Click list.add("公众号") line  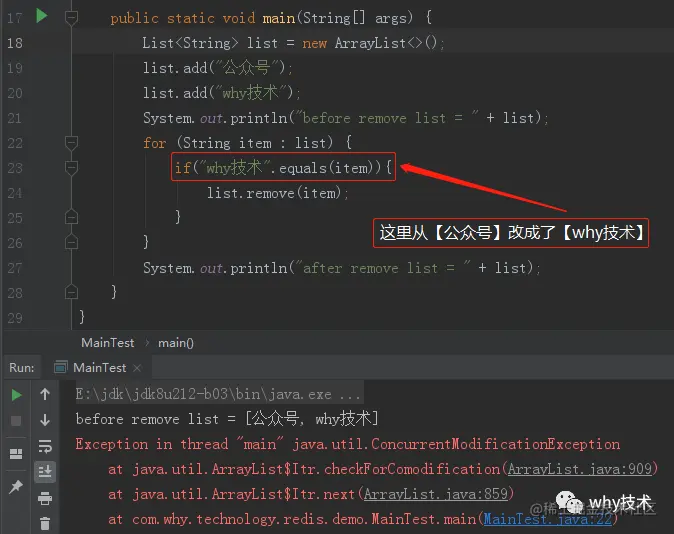tap(218, 68)
